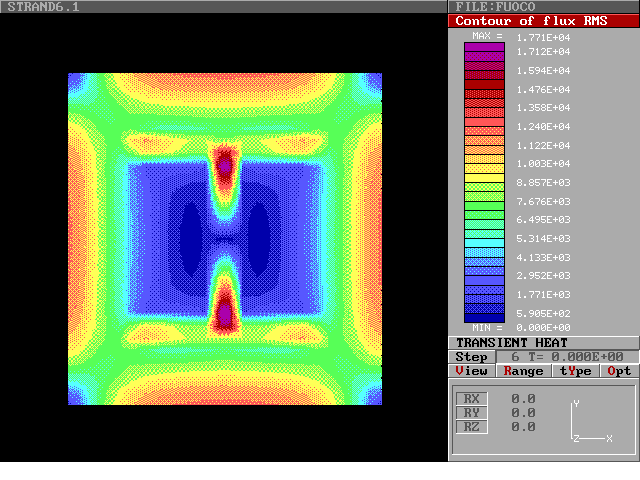The image size is (640, 480).
Task: Click the RZ rotation label
Action: tap(472, 427)
